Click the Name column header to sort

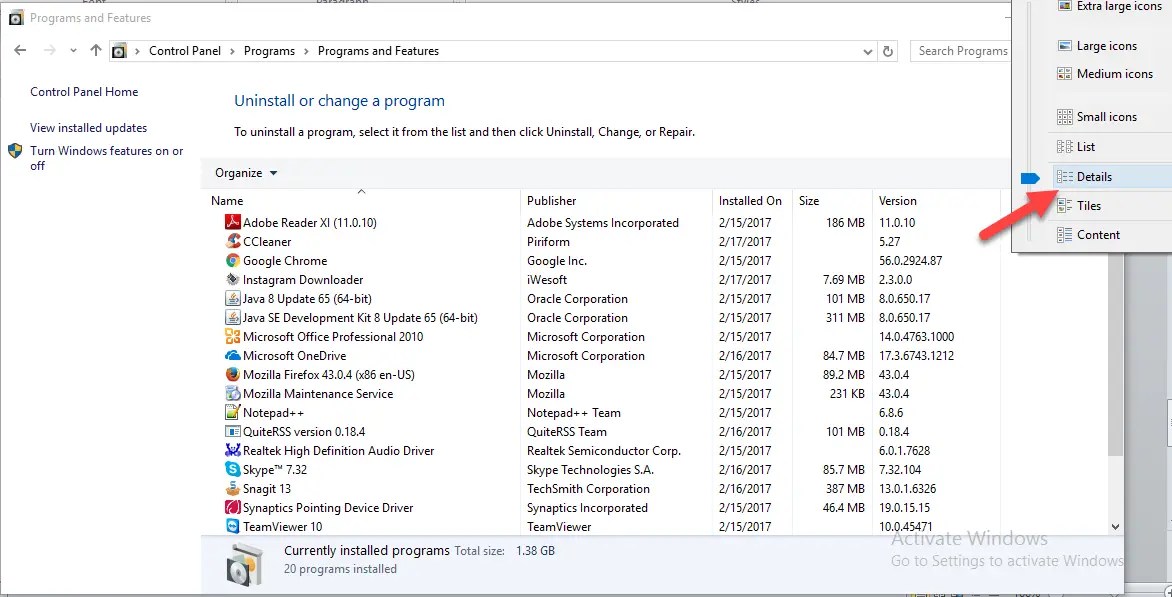pyautogui.click(x=226, y=200)
